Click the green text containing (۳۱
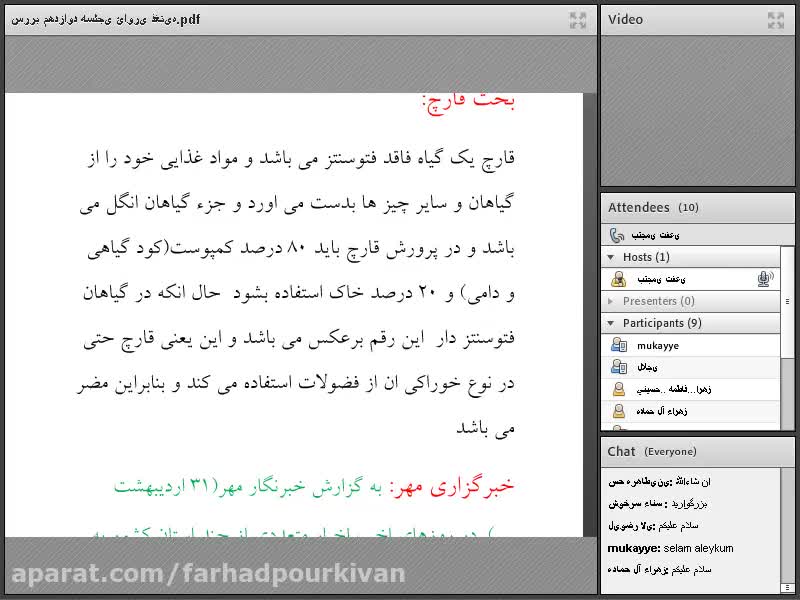Screen dimensions: 800x600 [x=248, y=486]
